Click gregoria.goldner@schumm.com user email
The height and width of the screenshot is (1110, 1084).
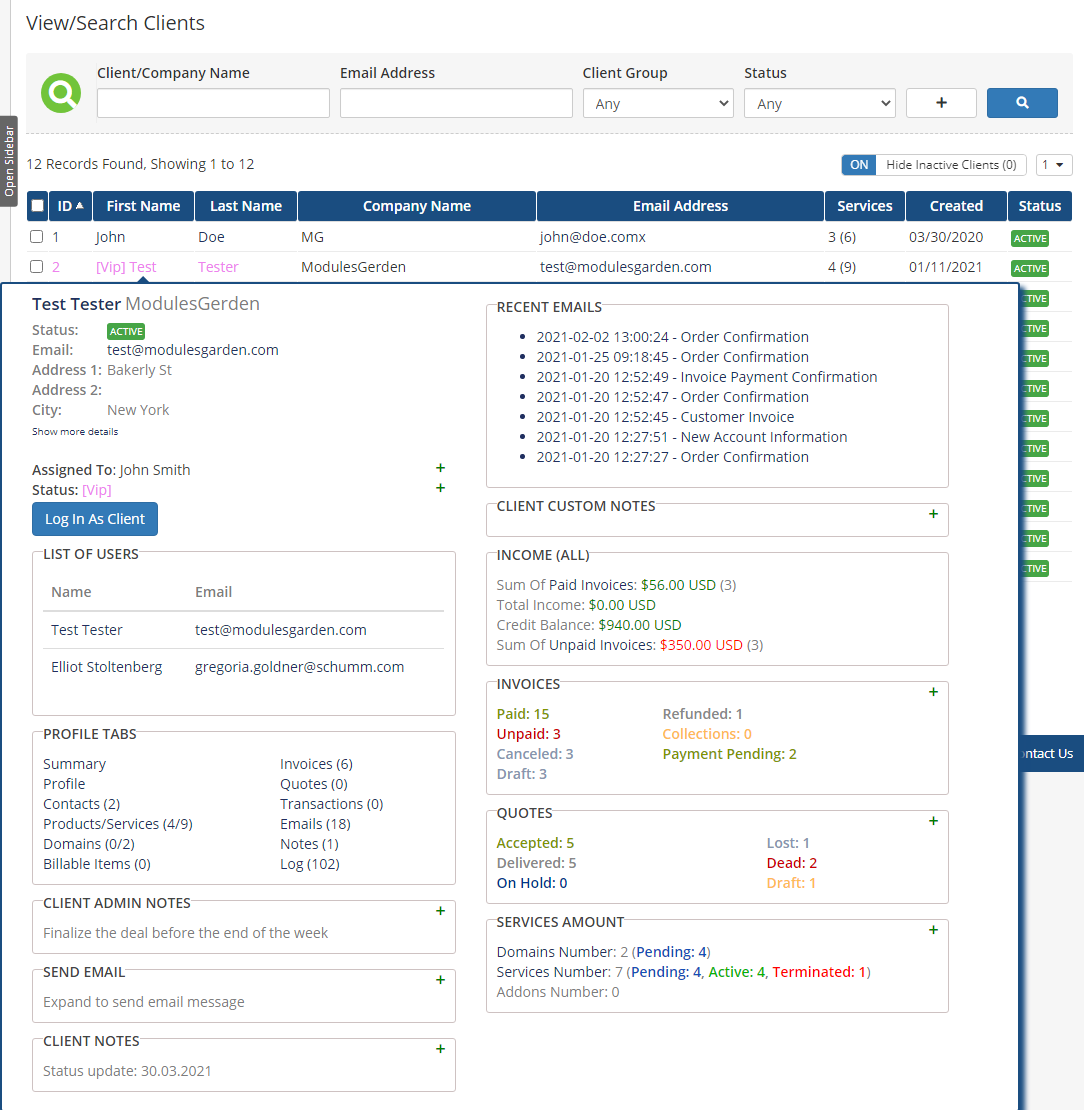(299, 667)
